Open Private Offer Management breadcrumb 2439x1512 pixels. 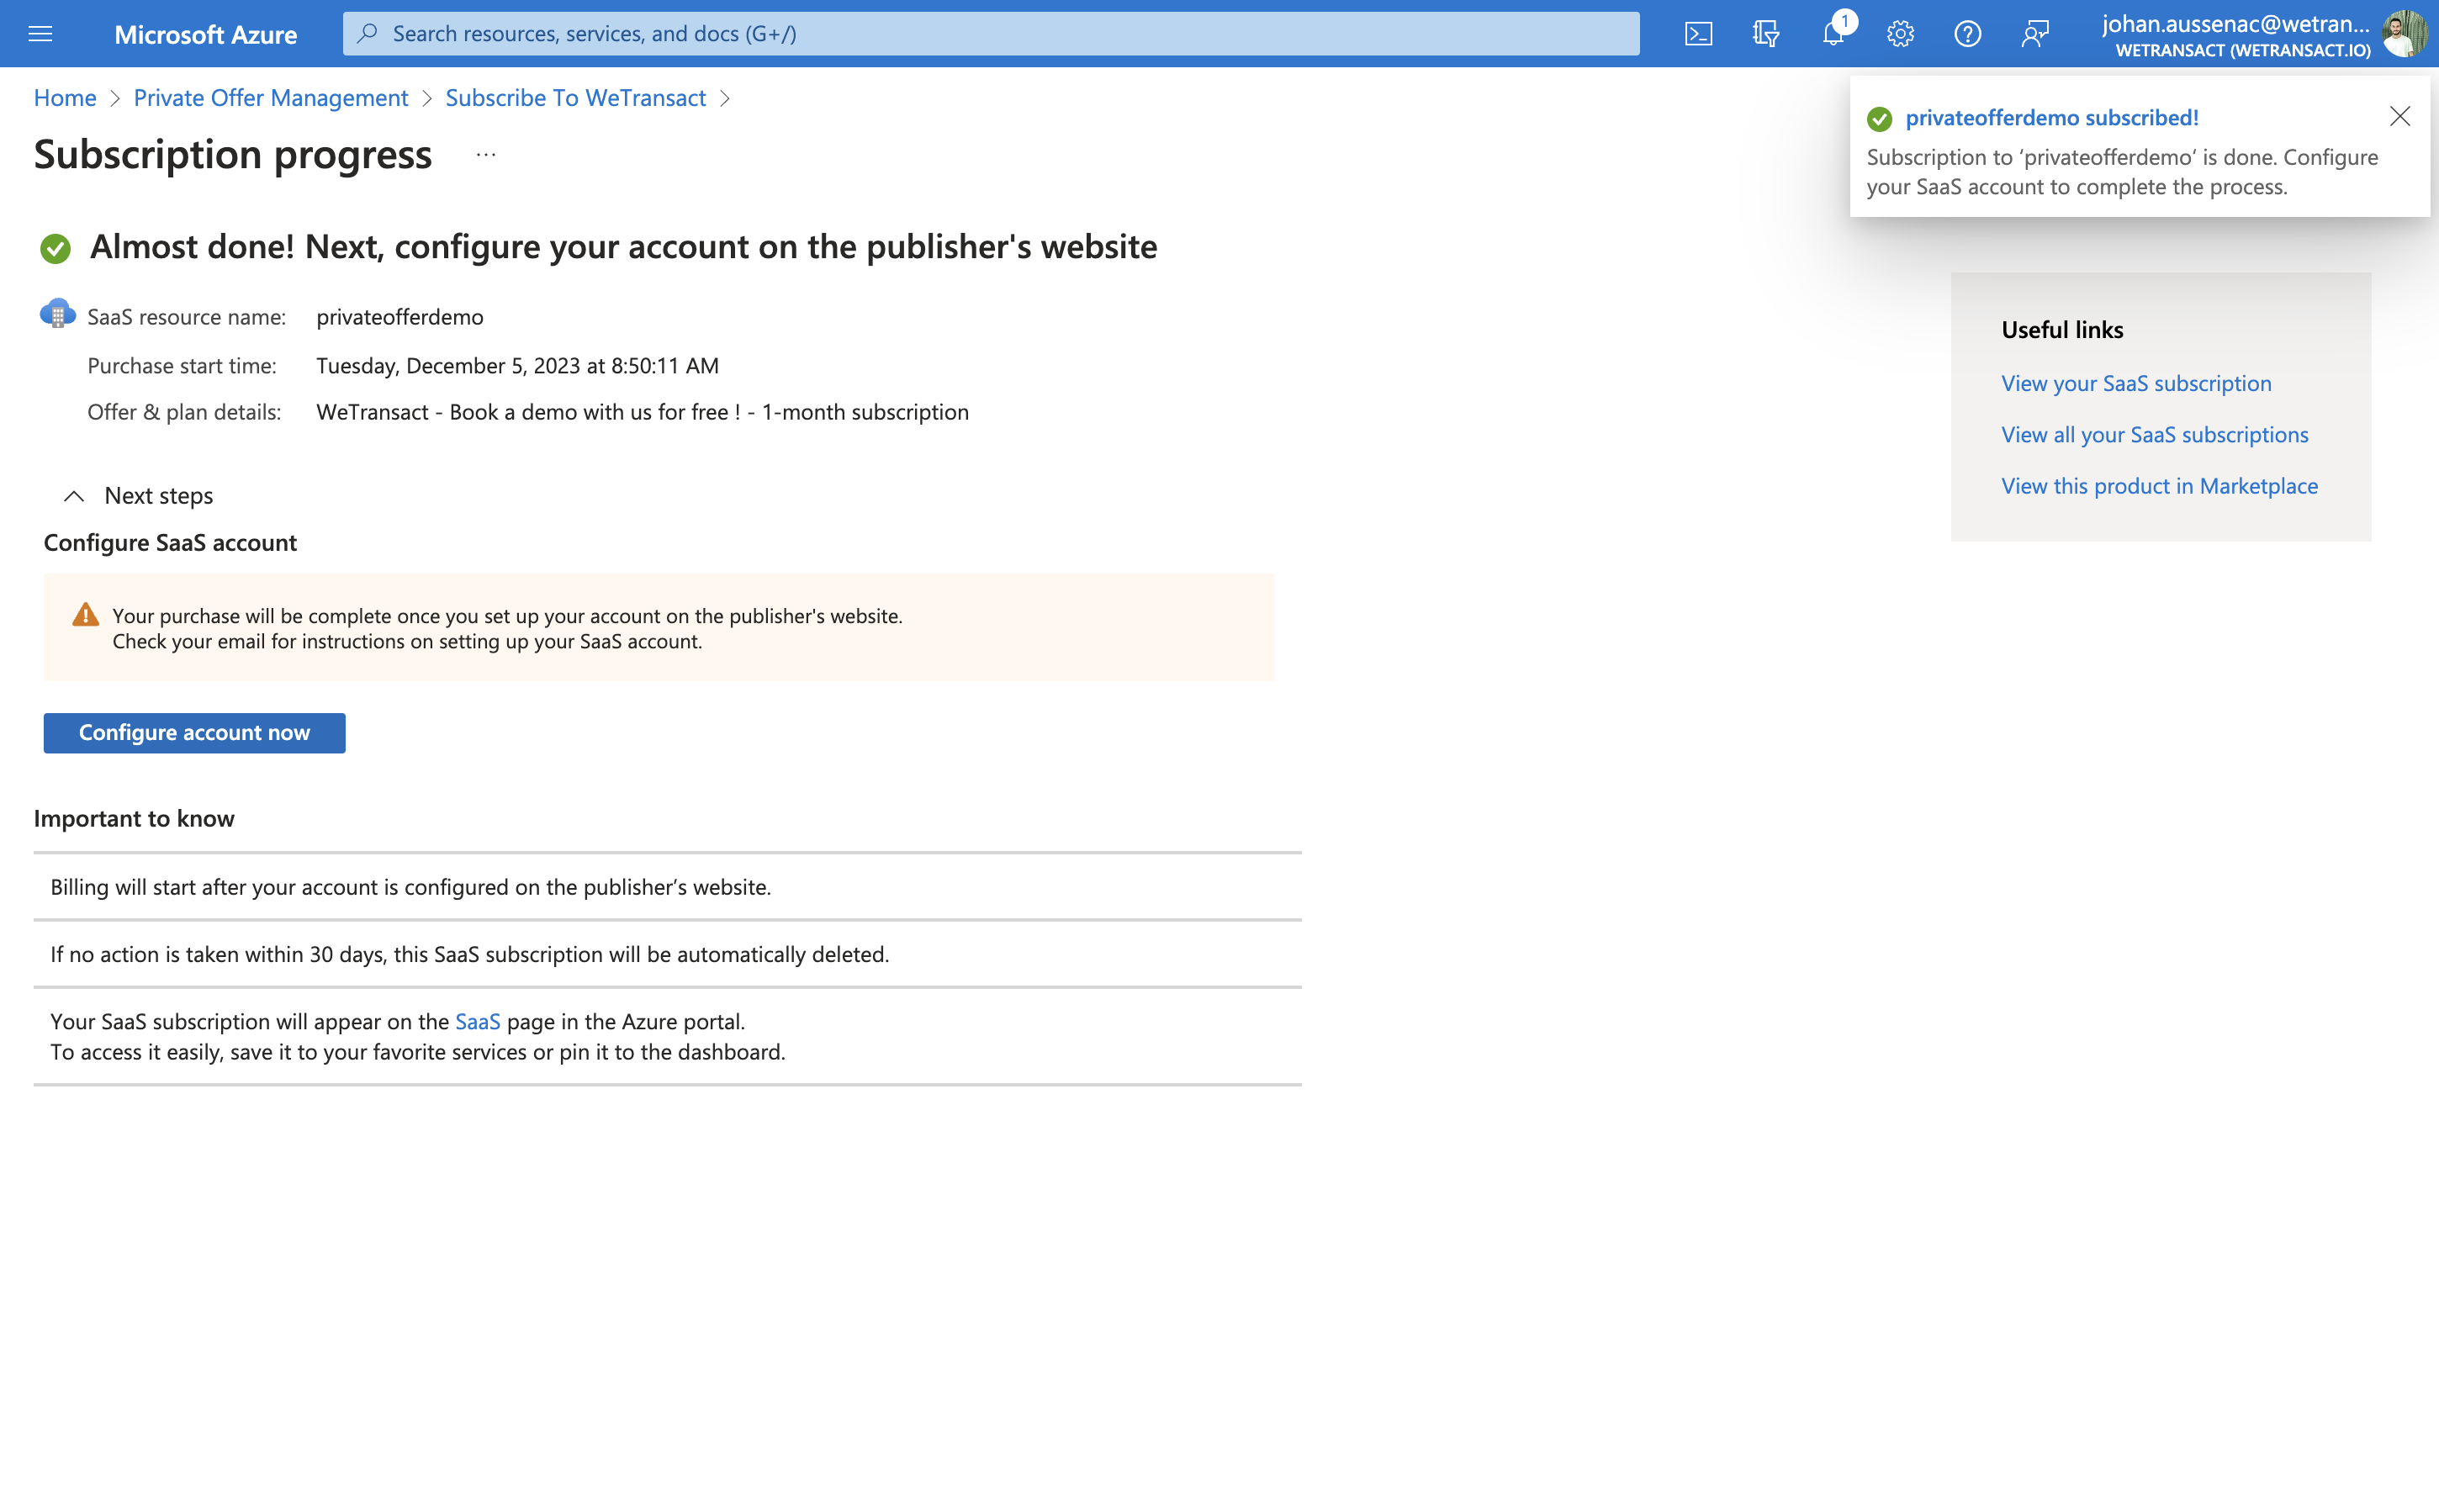pyautogui.click(x=271, y=98)
